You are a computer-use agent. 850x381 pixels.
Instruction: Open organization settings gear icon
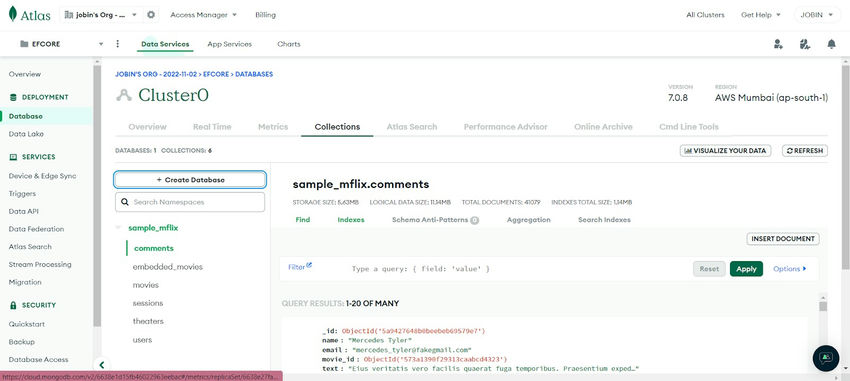pyautogui.click(x=151, y=15)
